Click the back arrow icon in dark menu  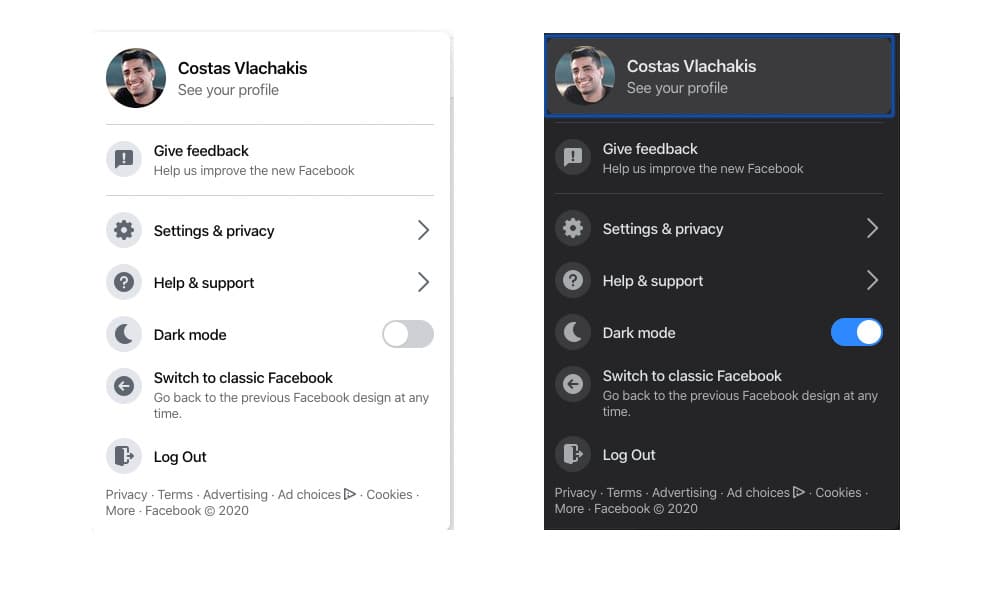(x=573, y=384)
